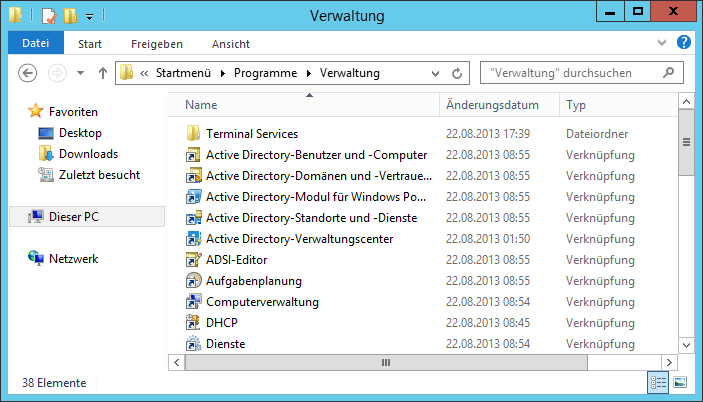This screenshot has width=703, height=402.
Task: Open the address bar history dropdown
Action: coord(435,73)
